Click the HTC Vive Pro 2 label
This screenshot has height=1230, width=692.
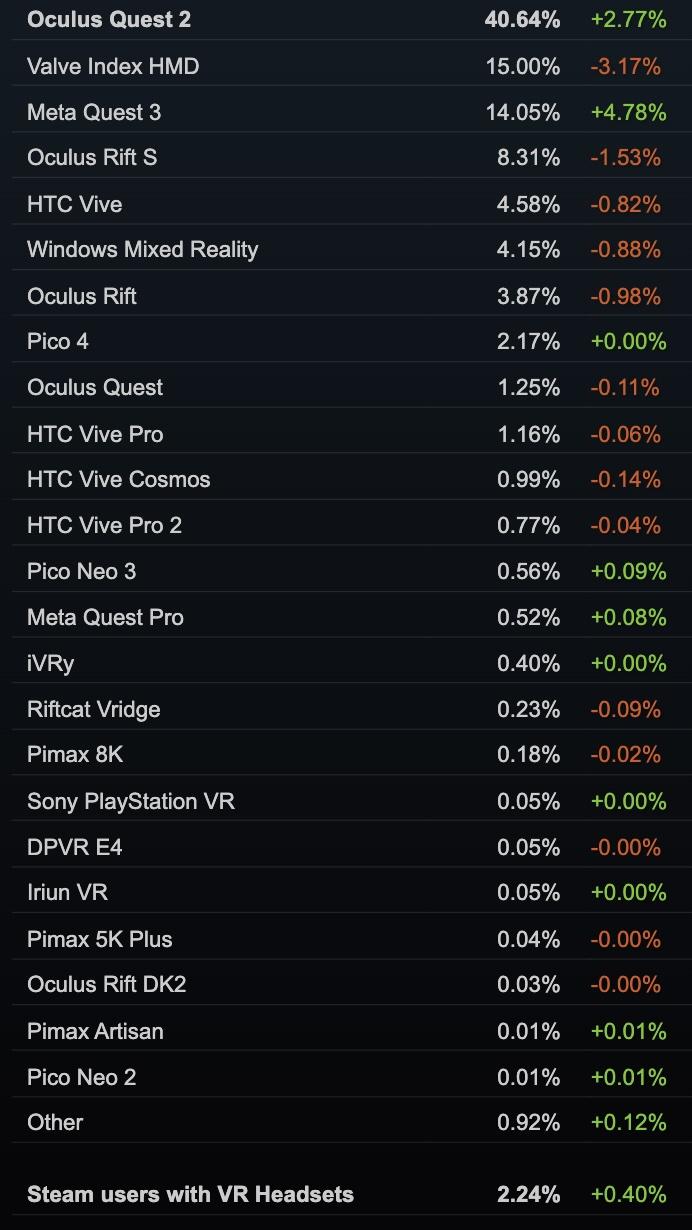[x=104, y=525]
